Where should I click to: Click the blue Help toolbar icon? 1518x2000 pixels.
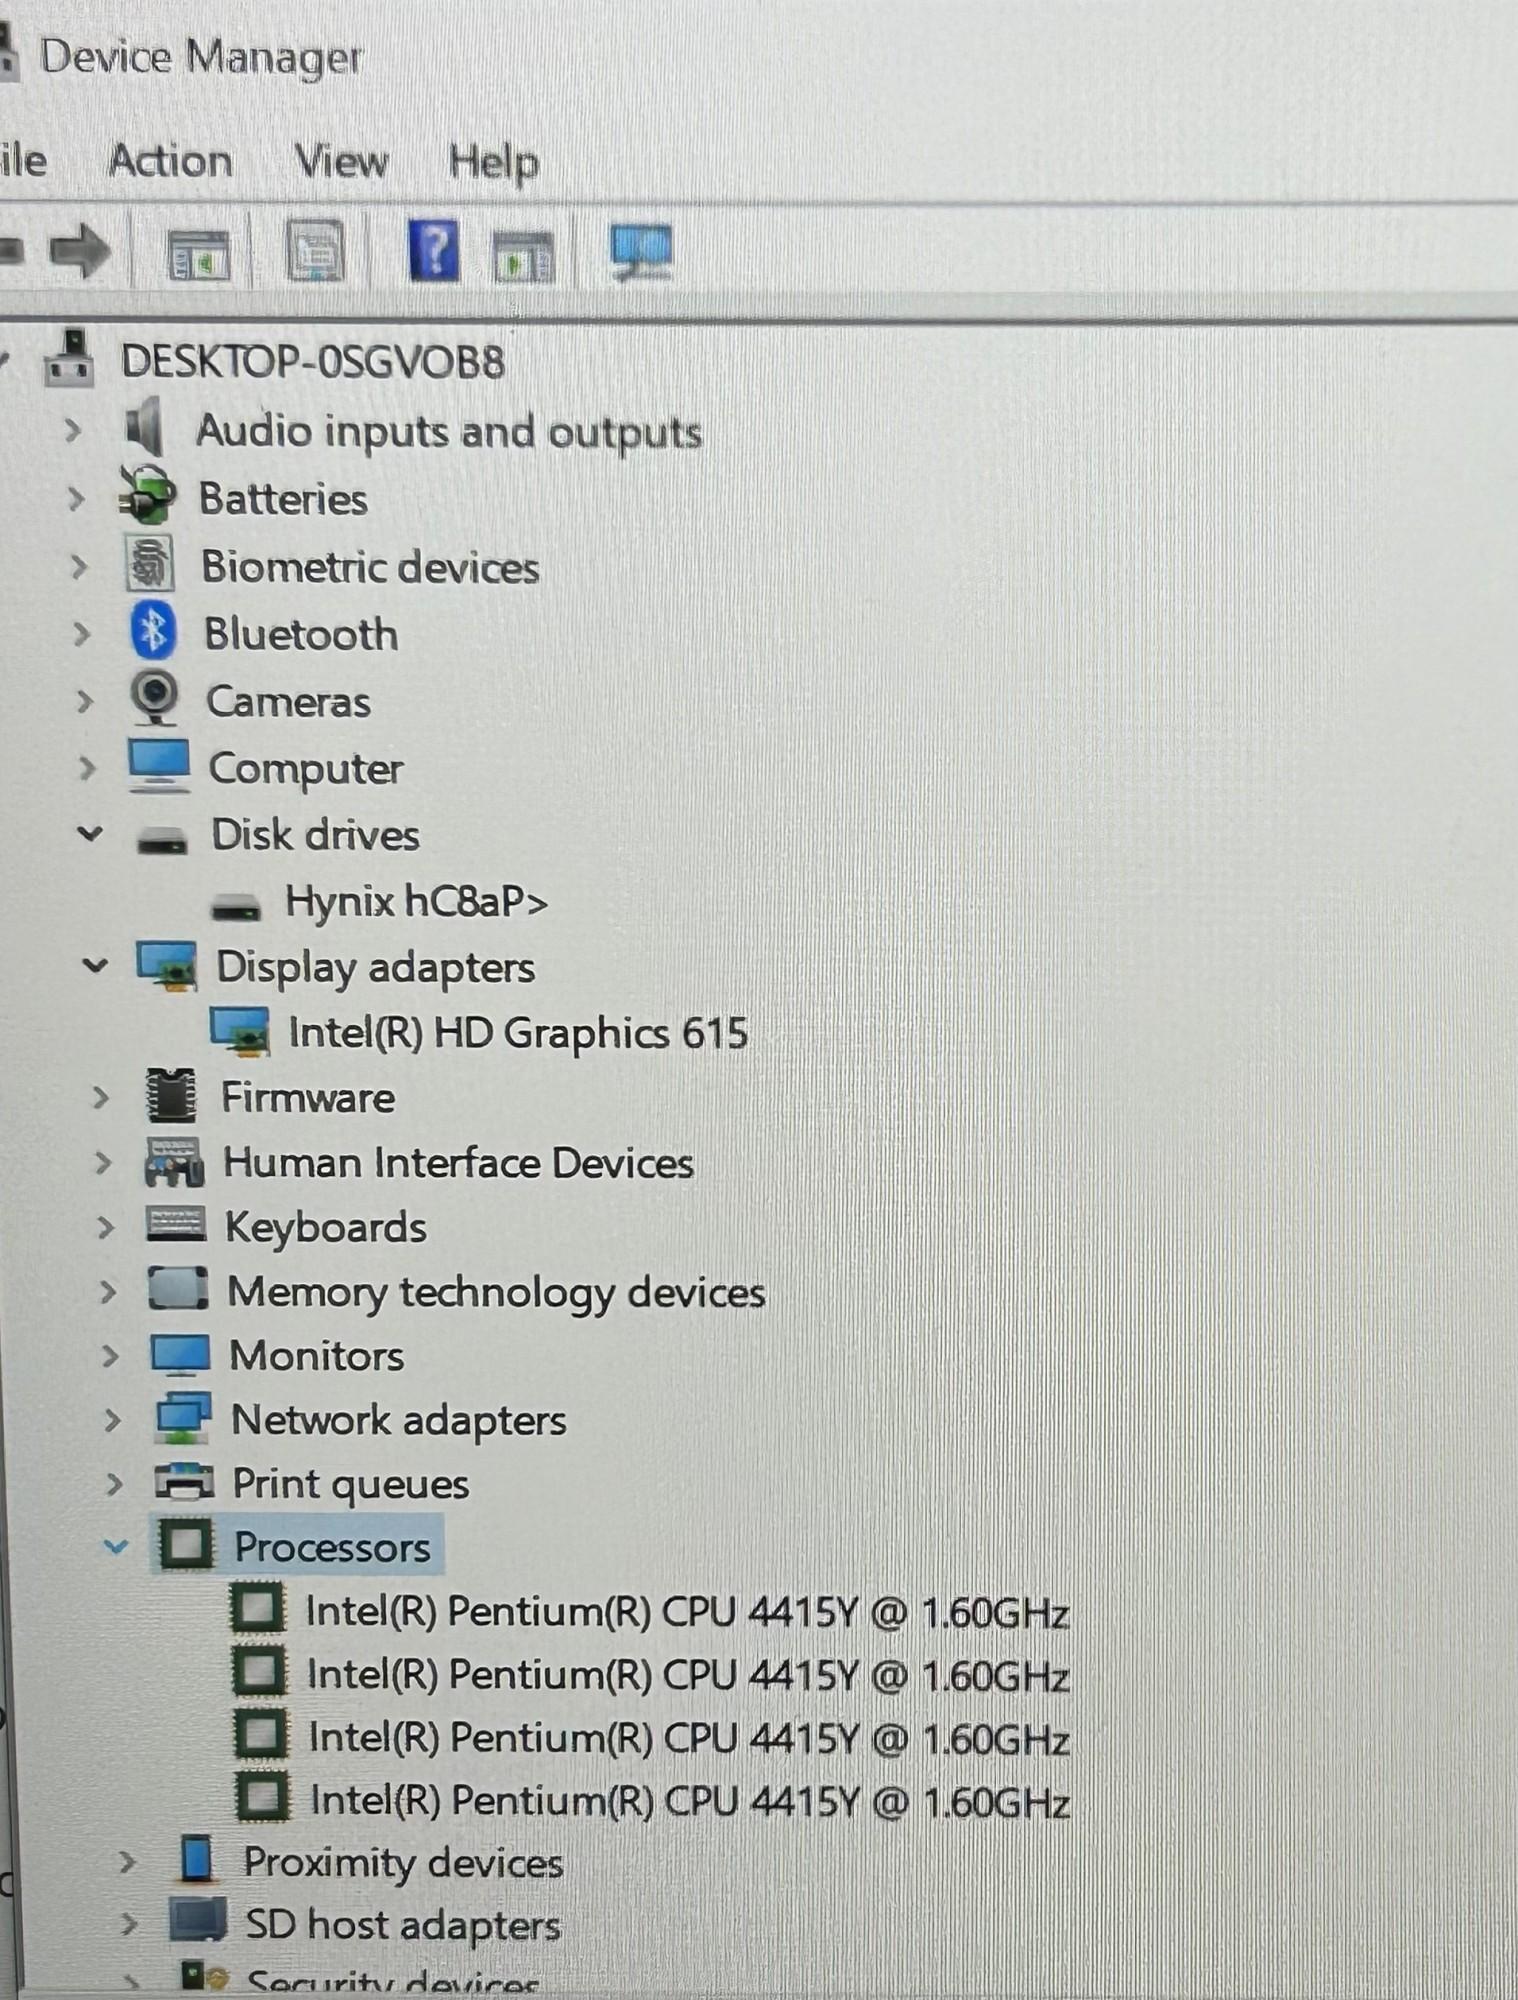pos(434,250)
